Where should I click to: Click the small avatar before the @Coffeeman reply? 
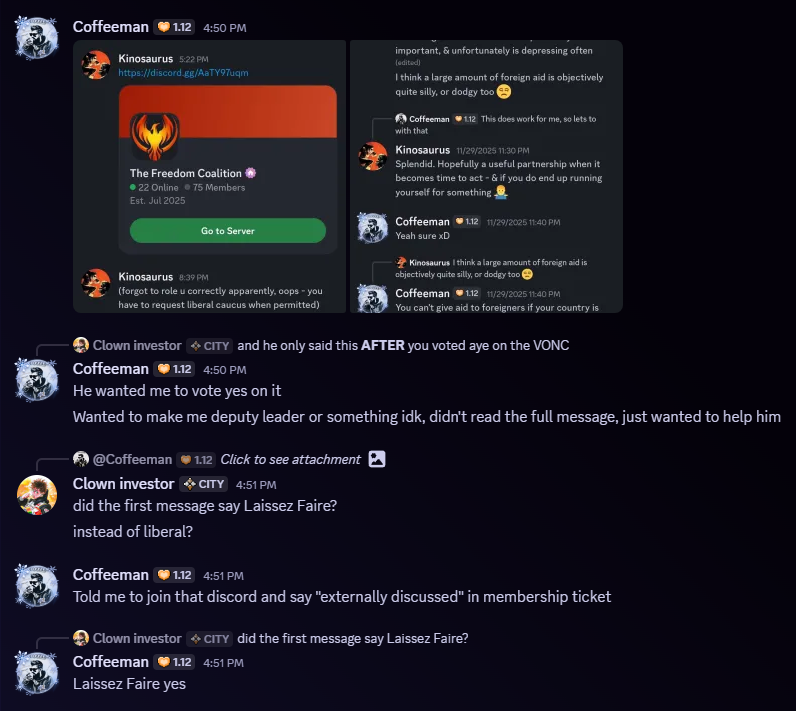[x=81, y=459]
